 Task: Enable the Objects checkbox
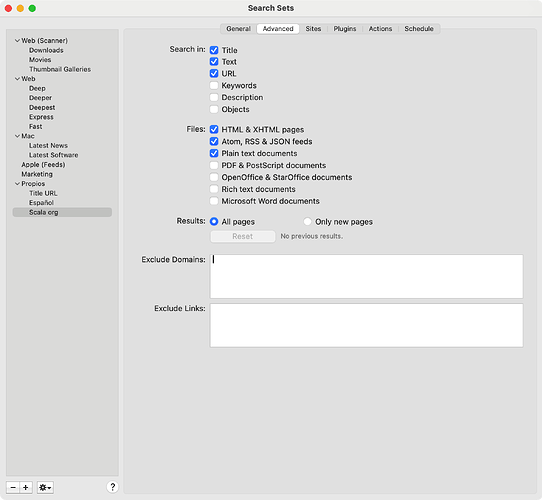[x=214, y=109]
